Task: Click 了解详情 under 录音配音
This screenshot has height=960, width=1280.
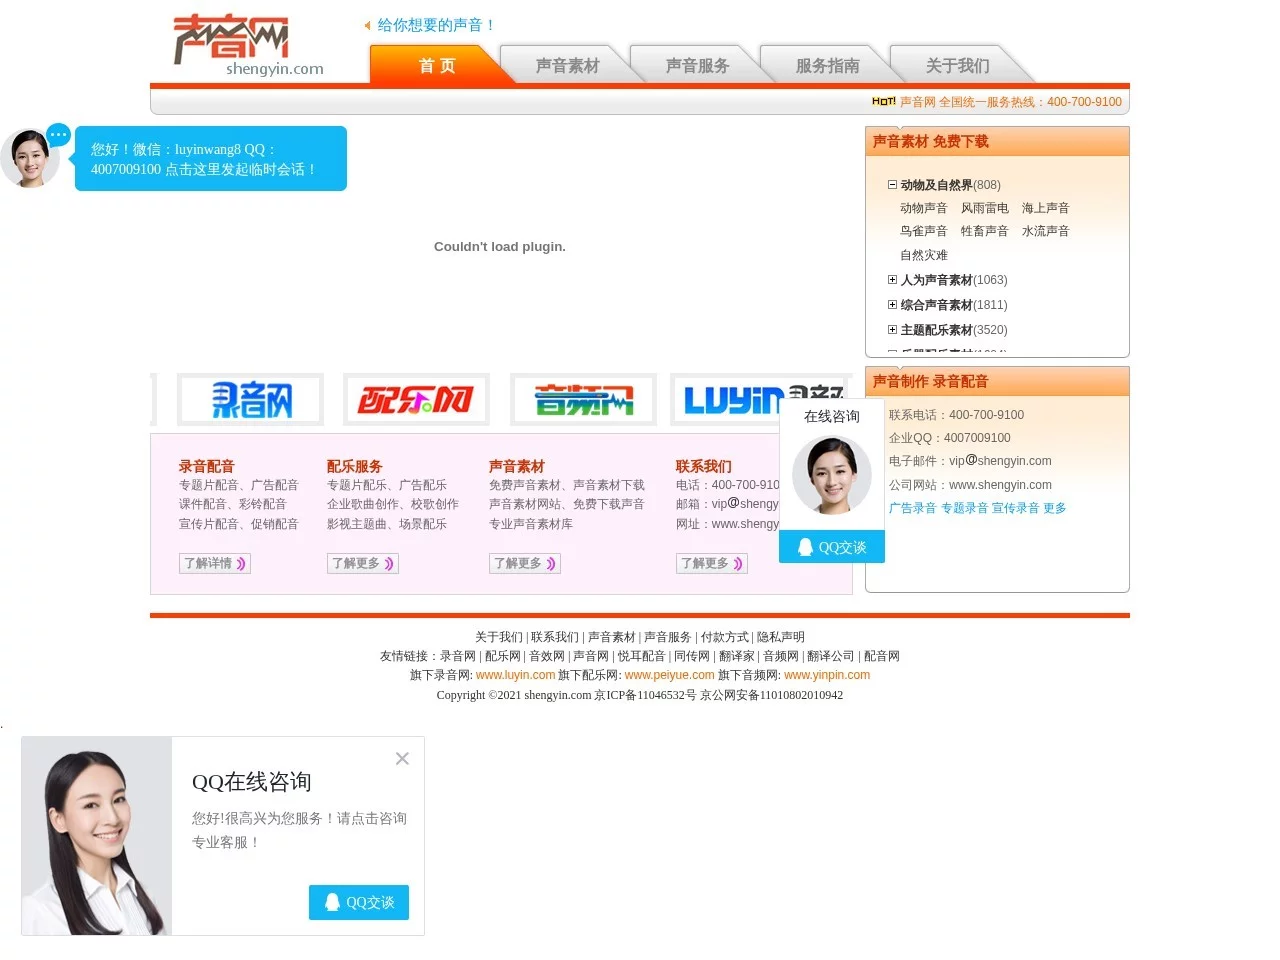Action: 214,564
